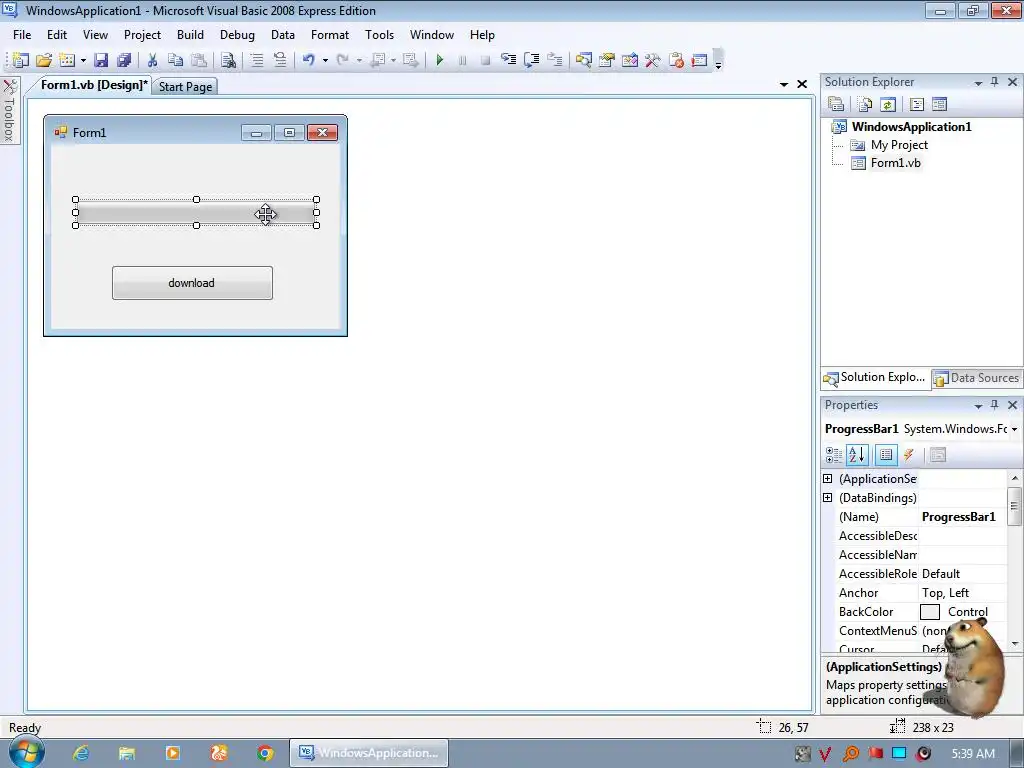Click the Step Over toolbar icon
1024x768 pixels.
click(x=532, y=60)
